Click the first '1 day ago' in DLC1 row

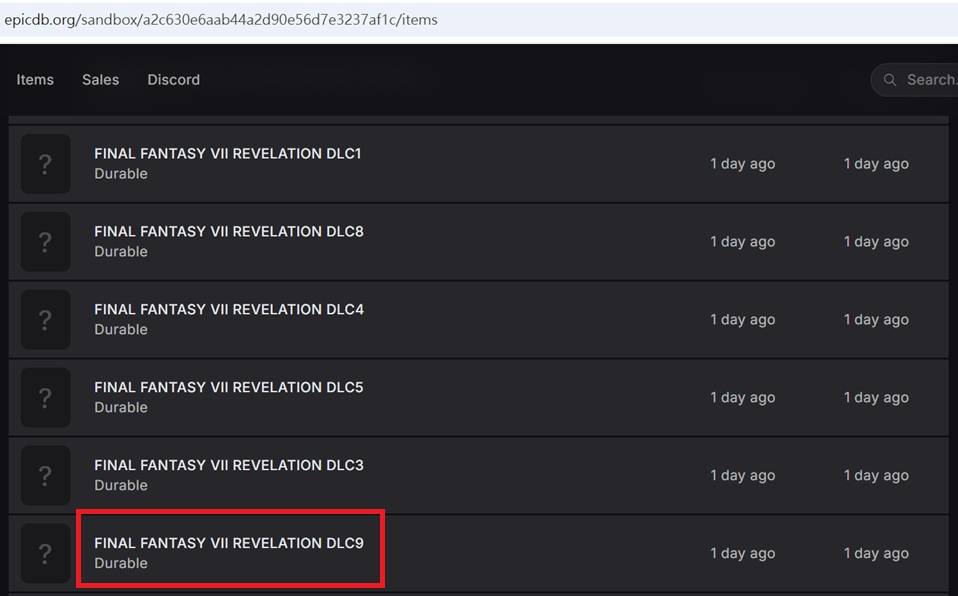coord(742,164)
